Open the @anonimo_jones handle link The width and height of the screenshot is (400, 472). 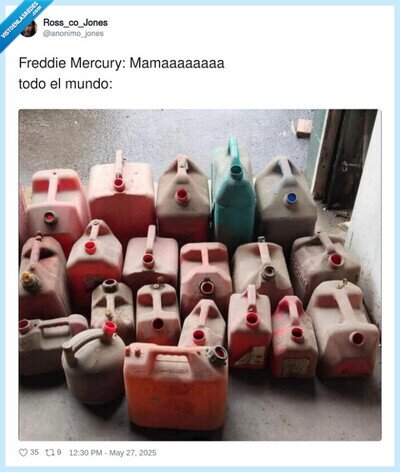pyautogui.click(x=73, y=33)
